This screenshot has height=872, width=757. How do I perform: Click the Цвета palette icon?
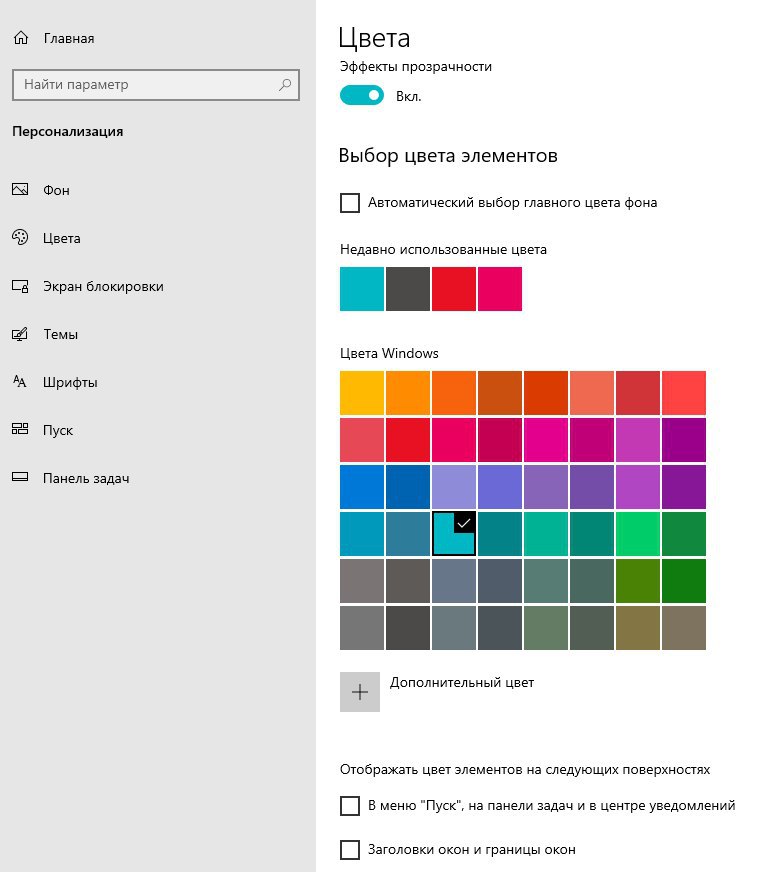tap(20, 237)
